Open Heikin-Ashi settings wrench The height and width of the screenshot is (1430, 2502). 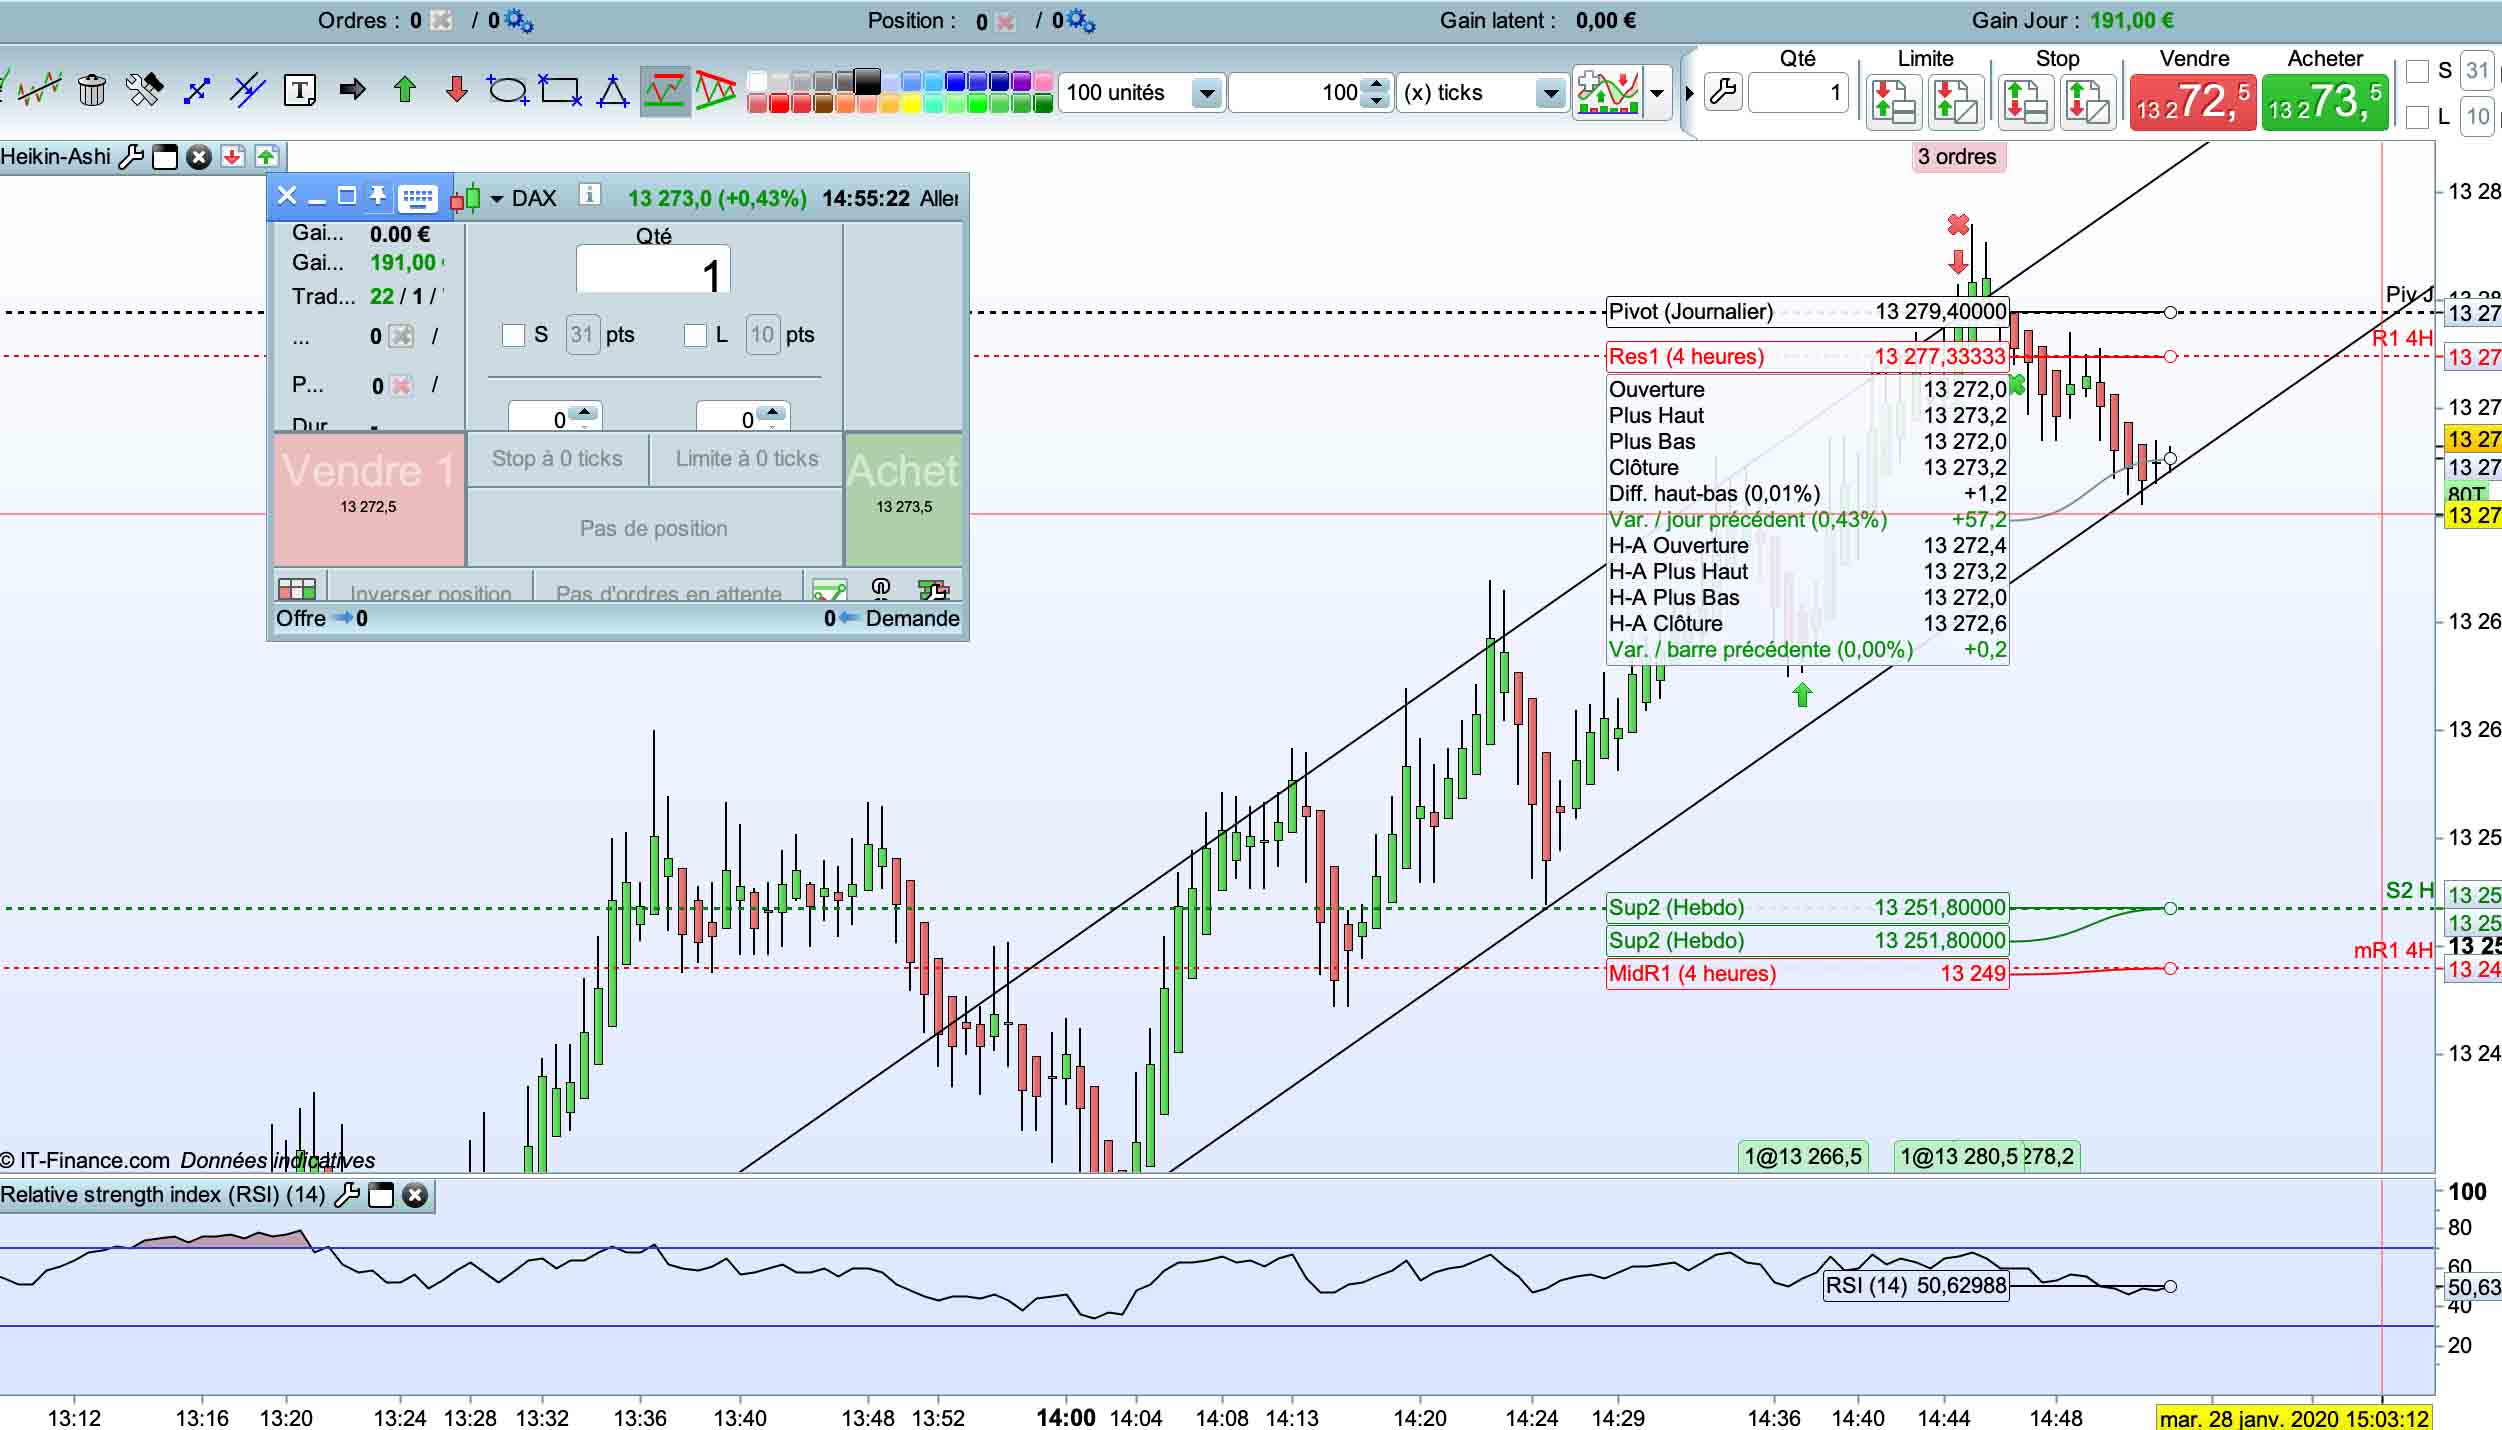[131, 157]
